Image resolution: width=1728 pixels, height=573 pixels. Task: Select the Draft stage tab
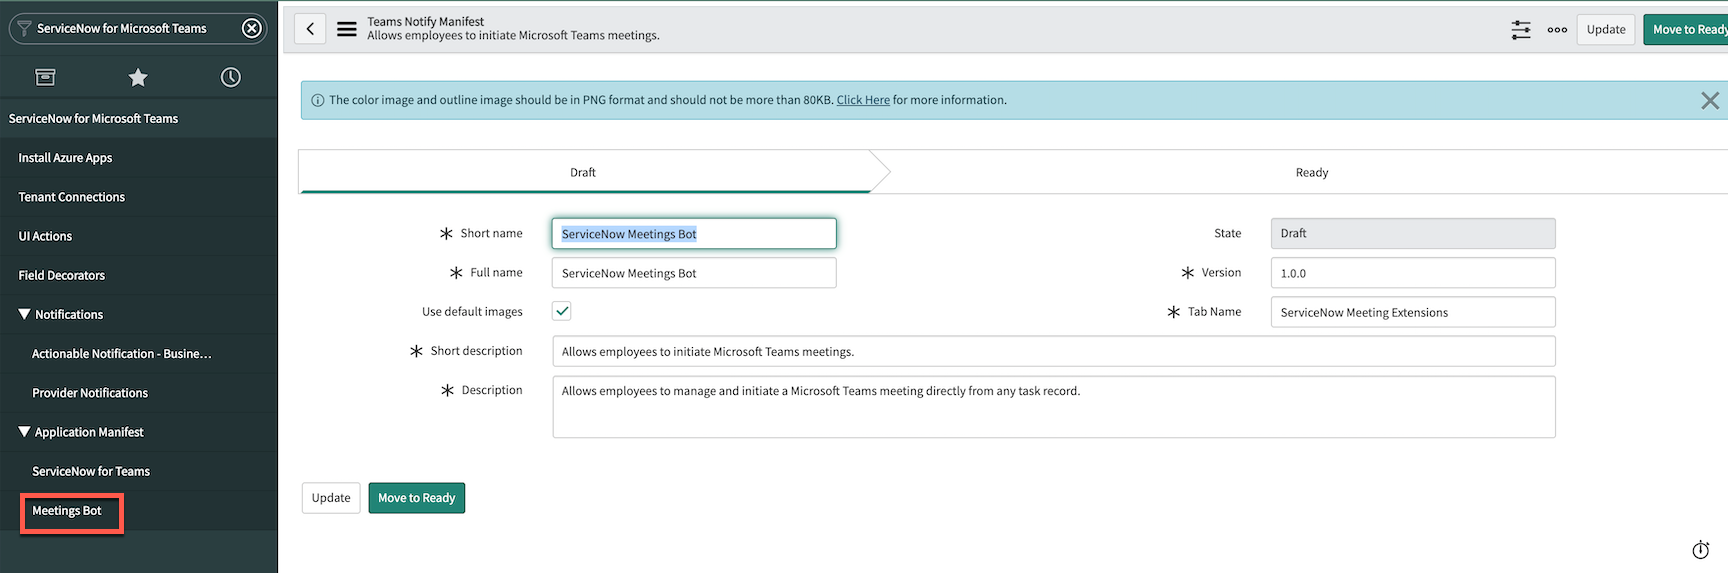coord(583,172)
